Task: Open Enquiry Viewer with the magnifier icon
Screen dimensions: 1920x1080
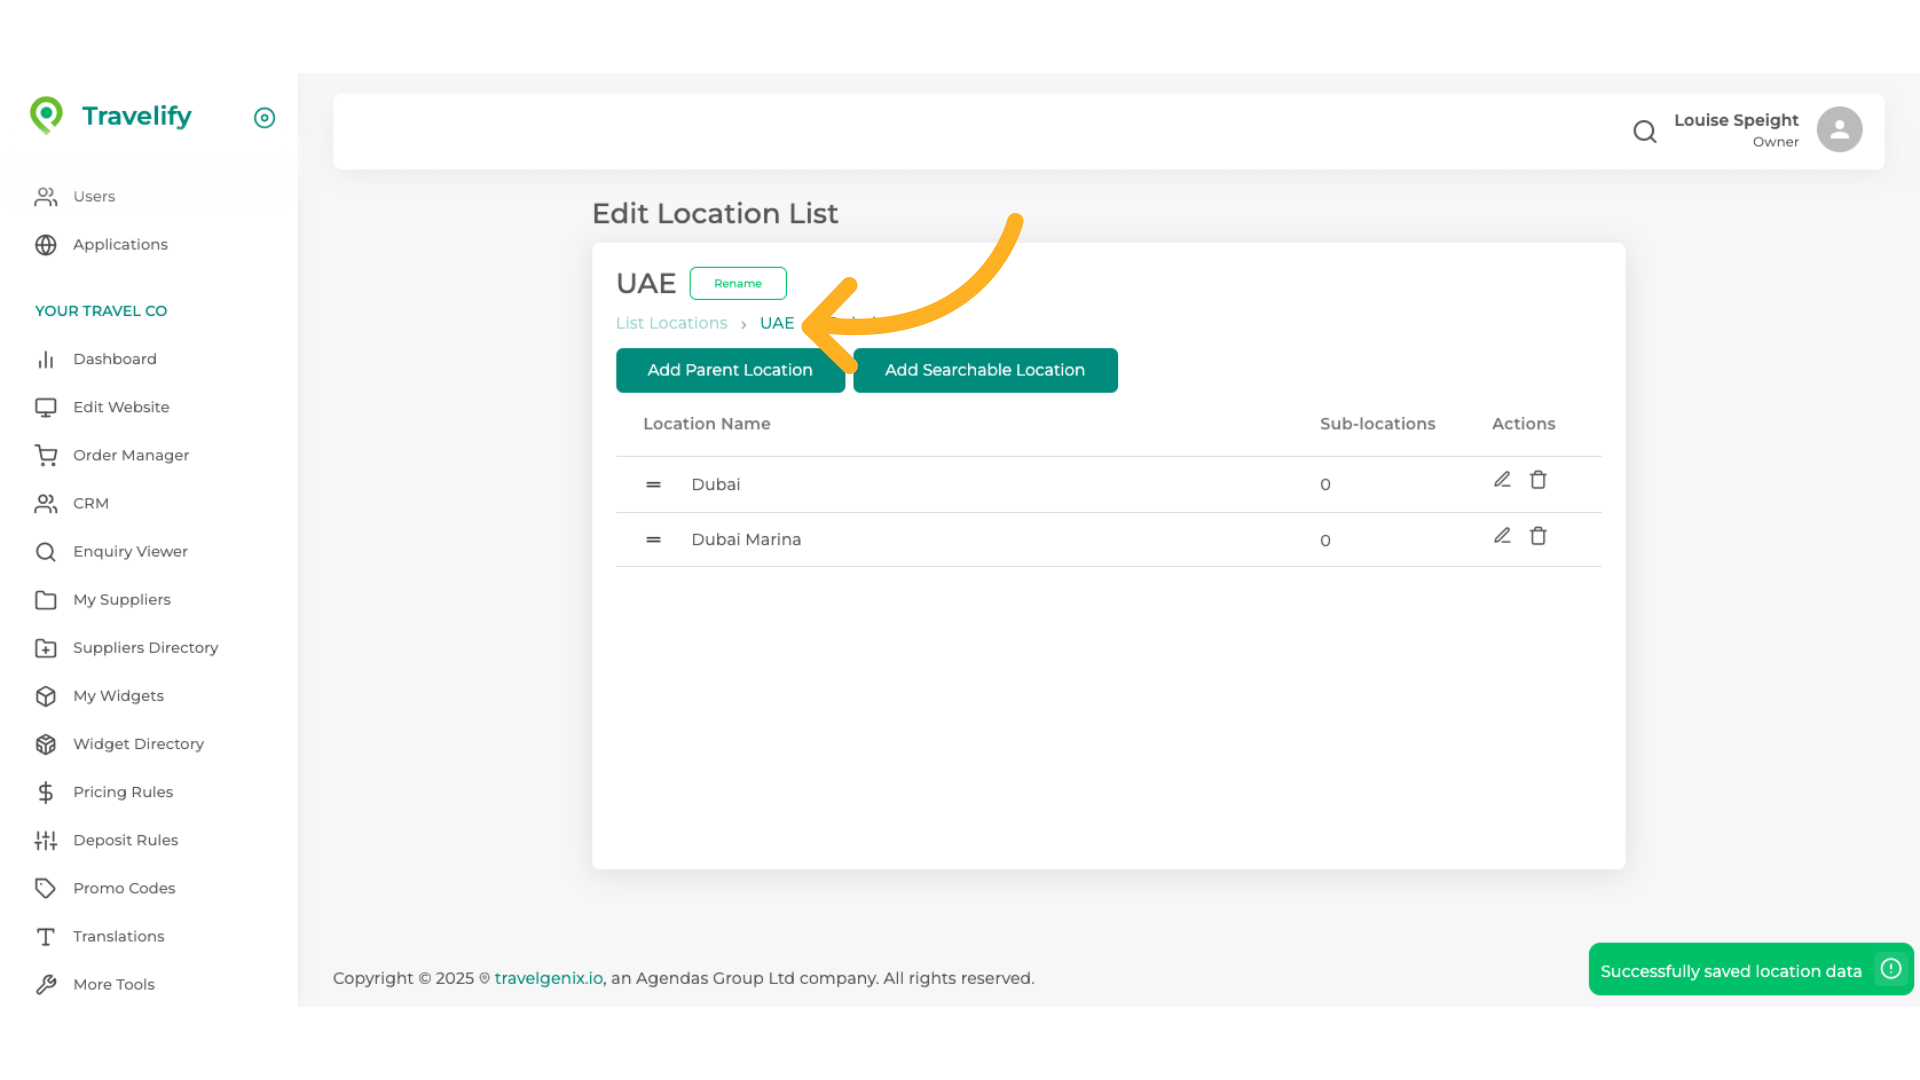Action: click(46, 551)
